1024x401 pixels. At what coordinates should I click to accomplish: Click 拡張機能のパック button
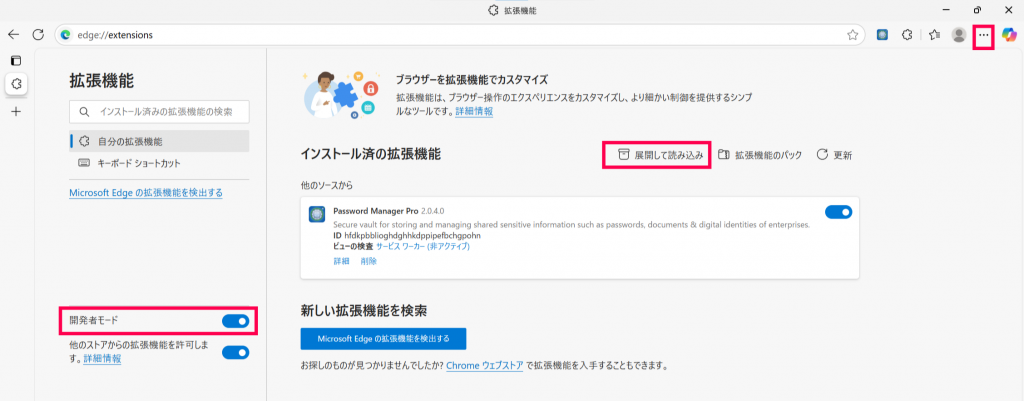[760, 155]
